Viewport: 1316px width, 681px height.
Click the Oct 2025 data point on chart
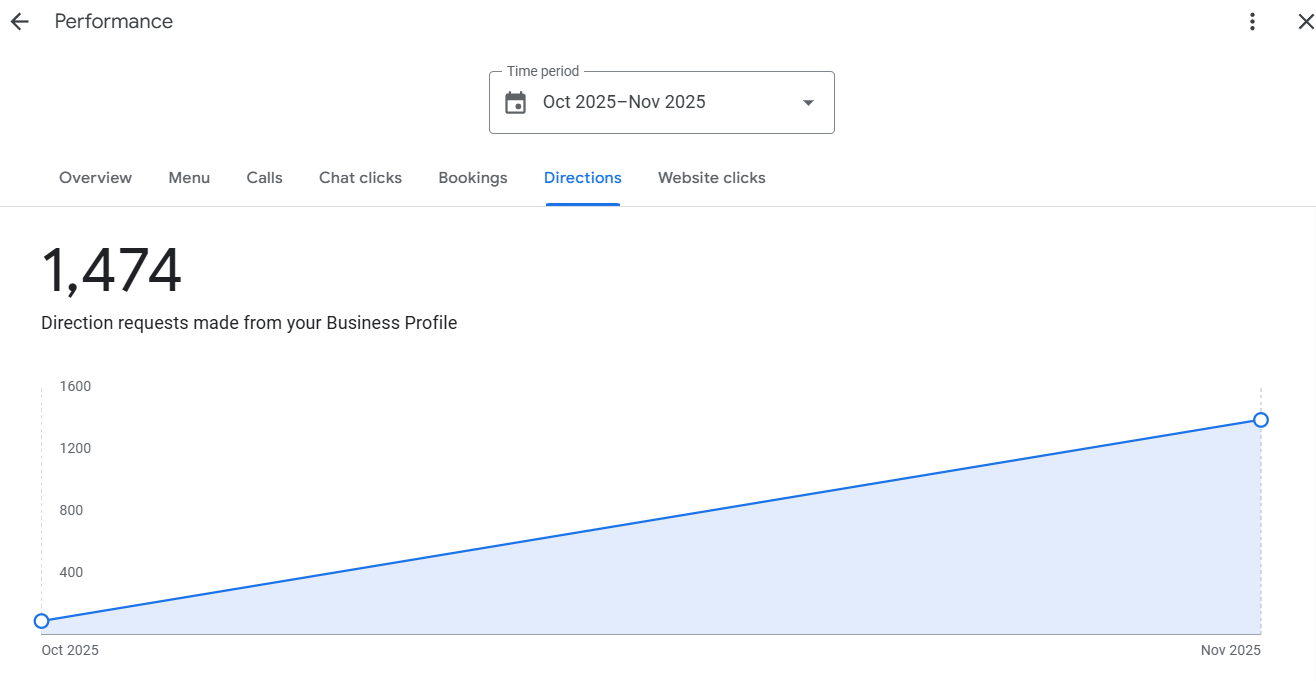coord(41,621)
